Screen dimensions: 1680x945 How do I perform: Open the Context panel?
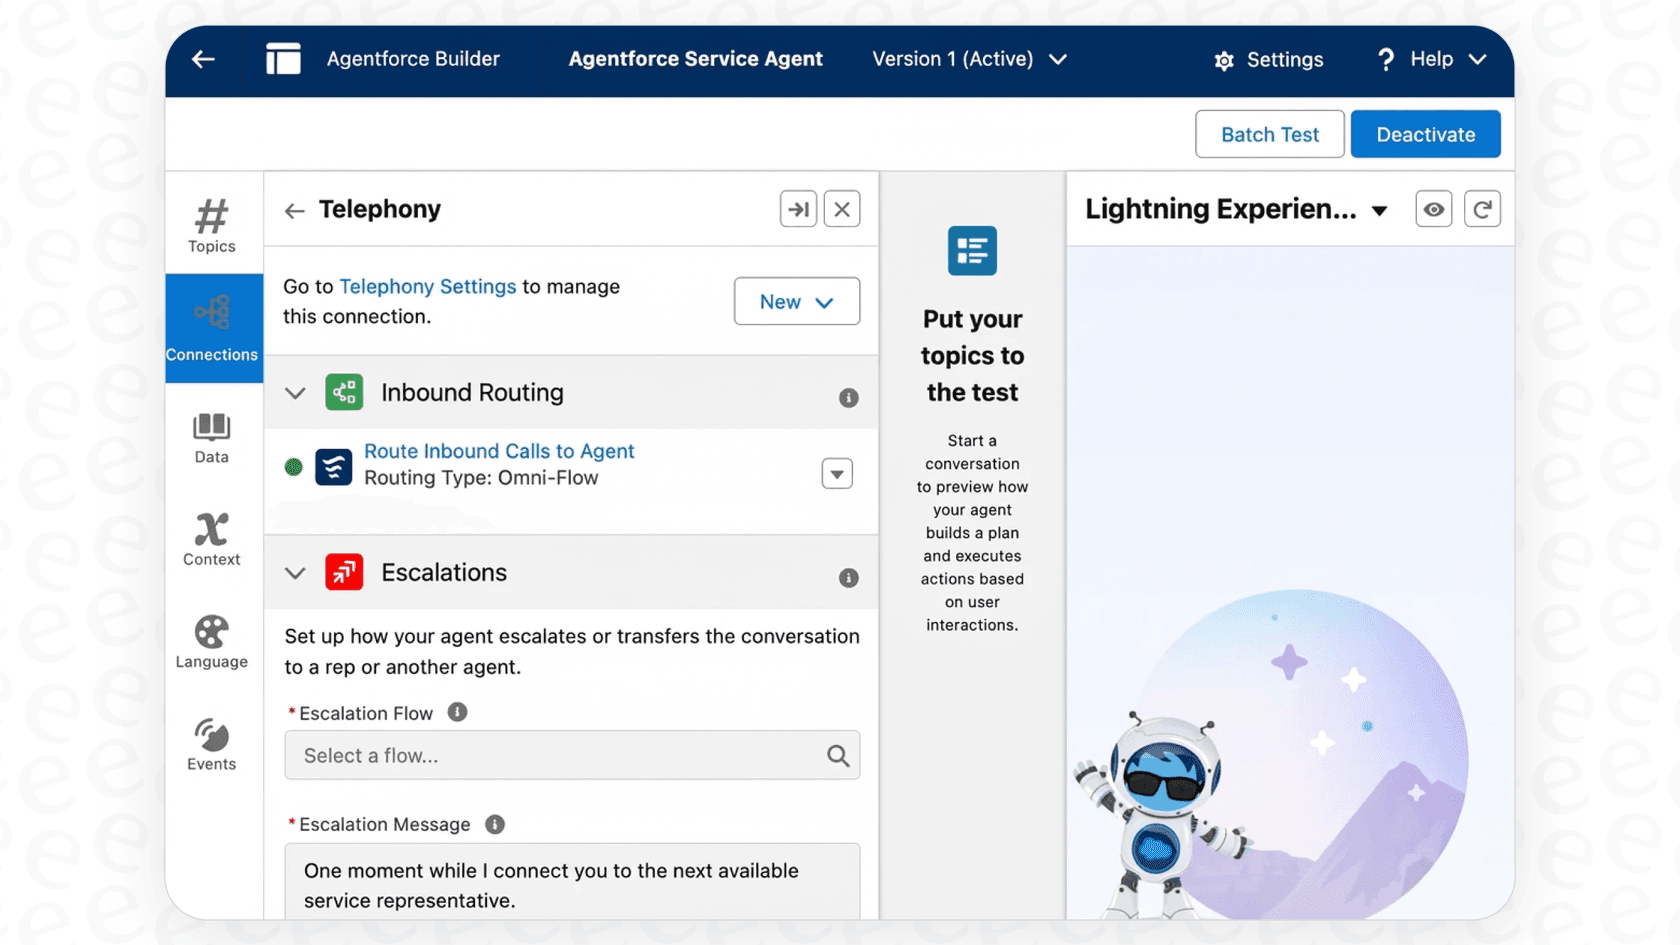point(211,540)
